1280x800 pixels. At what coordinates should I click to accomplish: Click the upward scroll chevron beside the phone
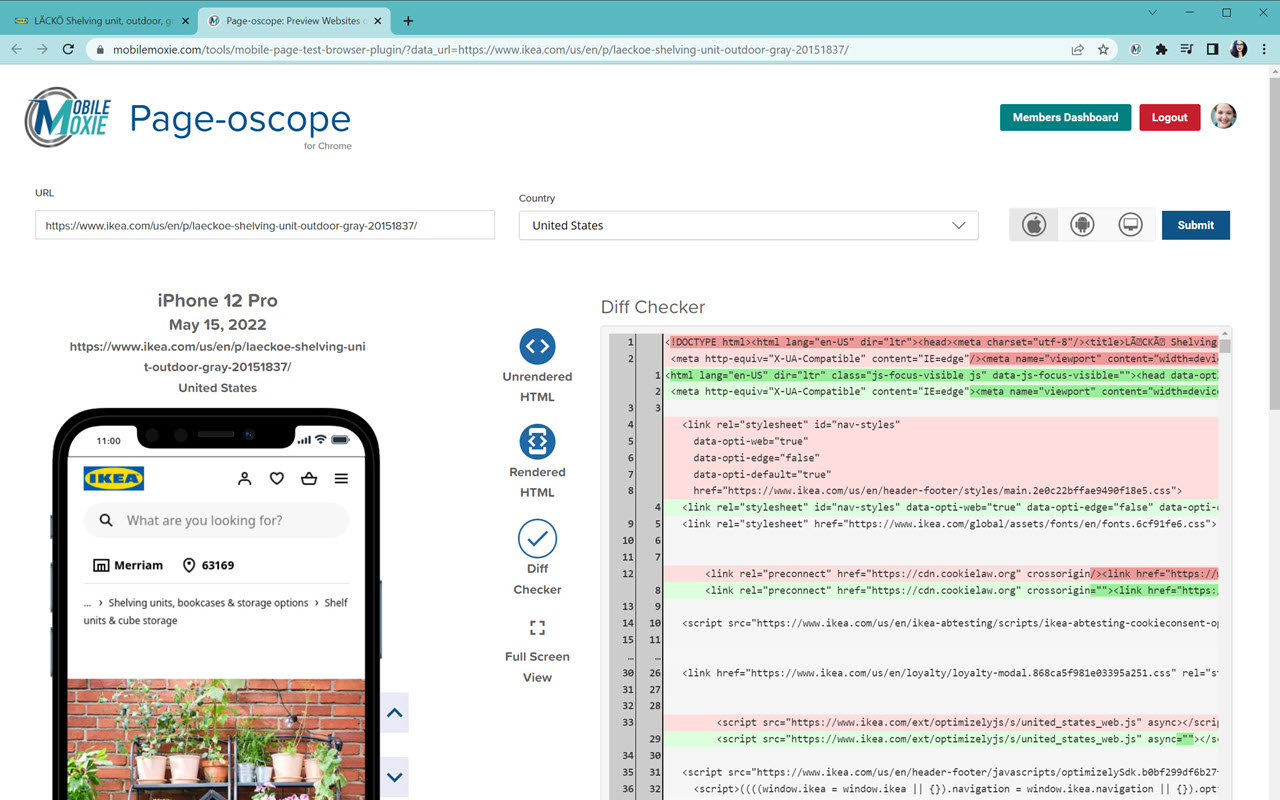tap(394, 712)
